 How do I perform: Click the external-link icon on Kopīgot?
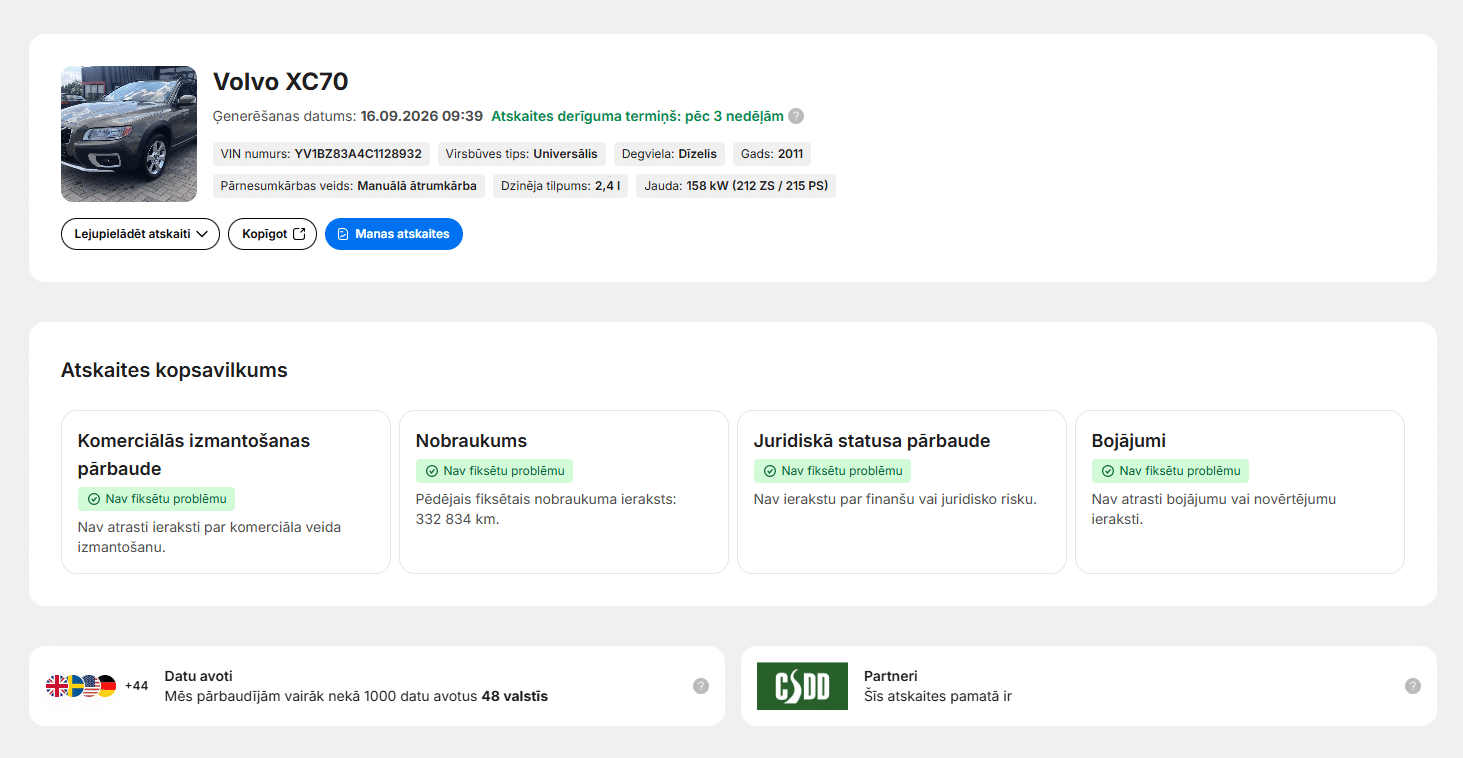pyautogui.click(x=298, y=234)
